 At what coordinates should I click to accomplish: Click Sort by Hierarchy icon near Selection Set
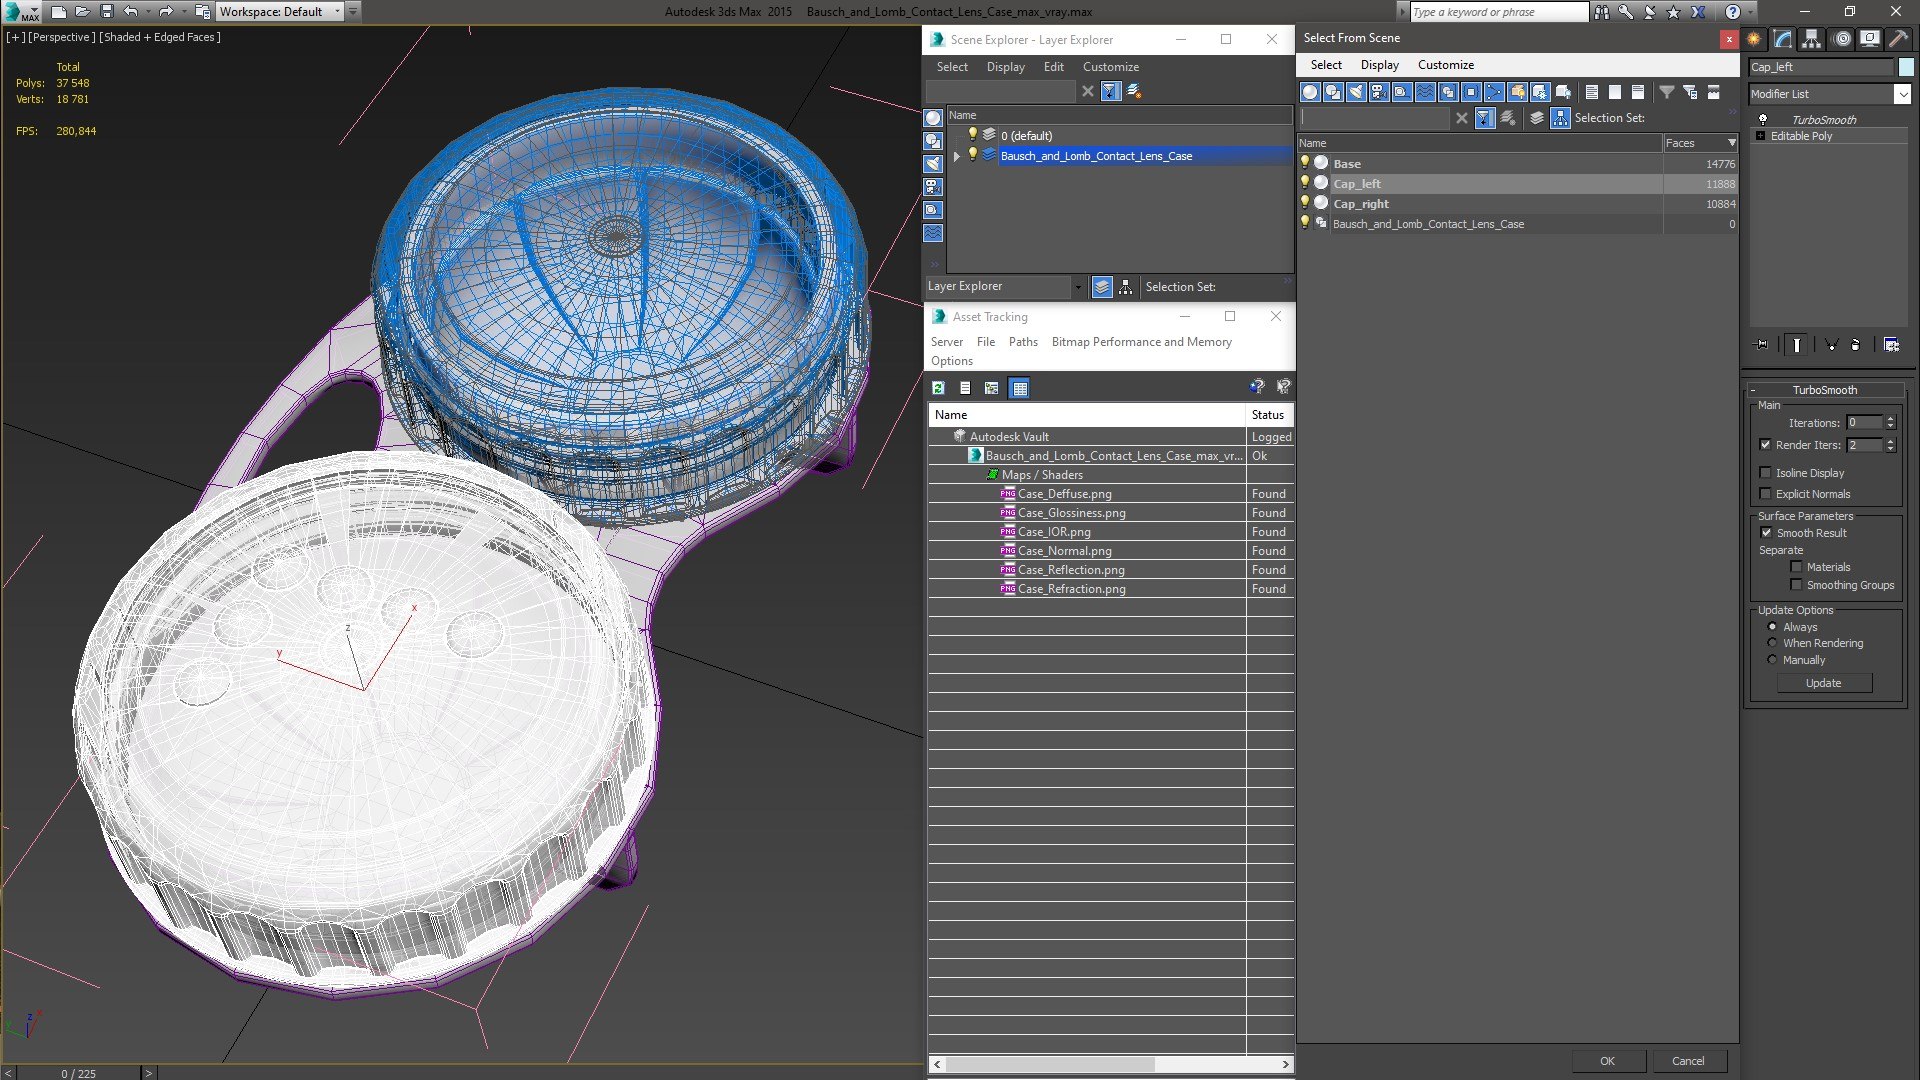click(1560, 118)
